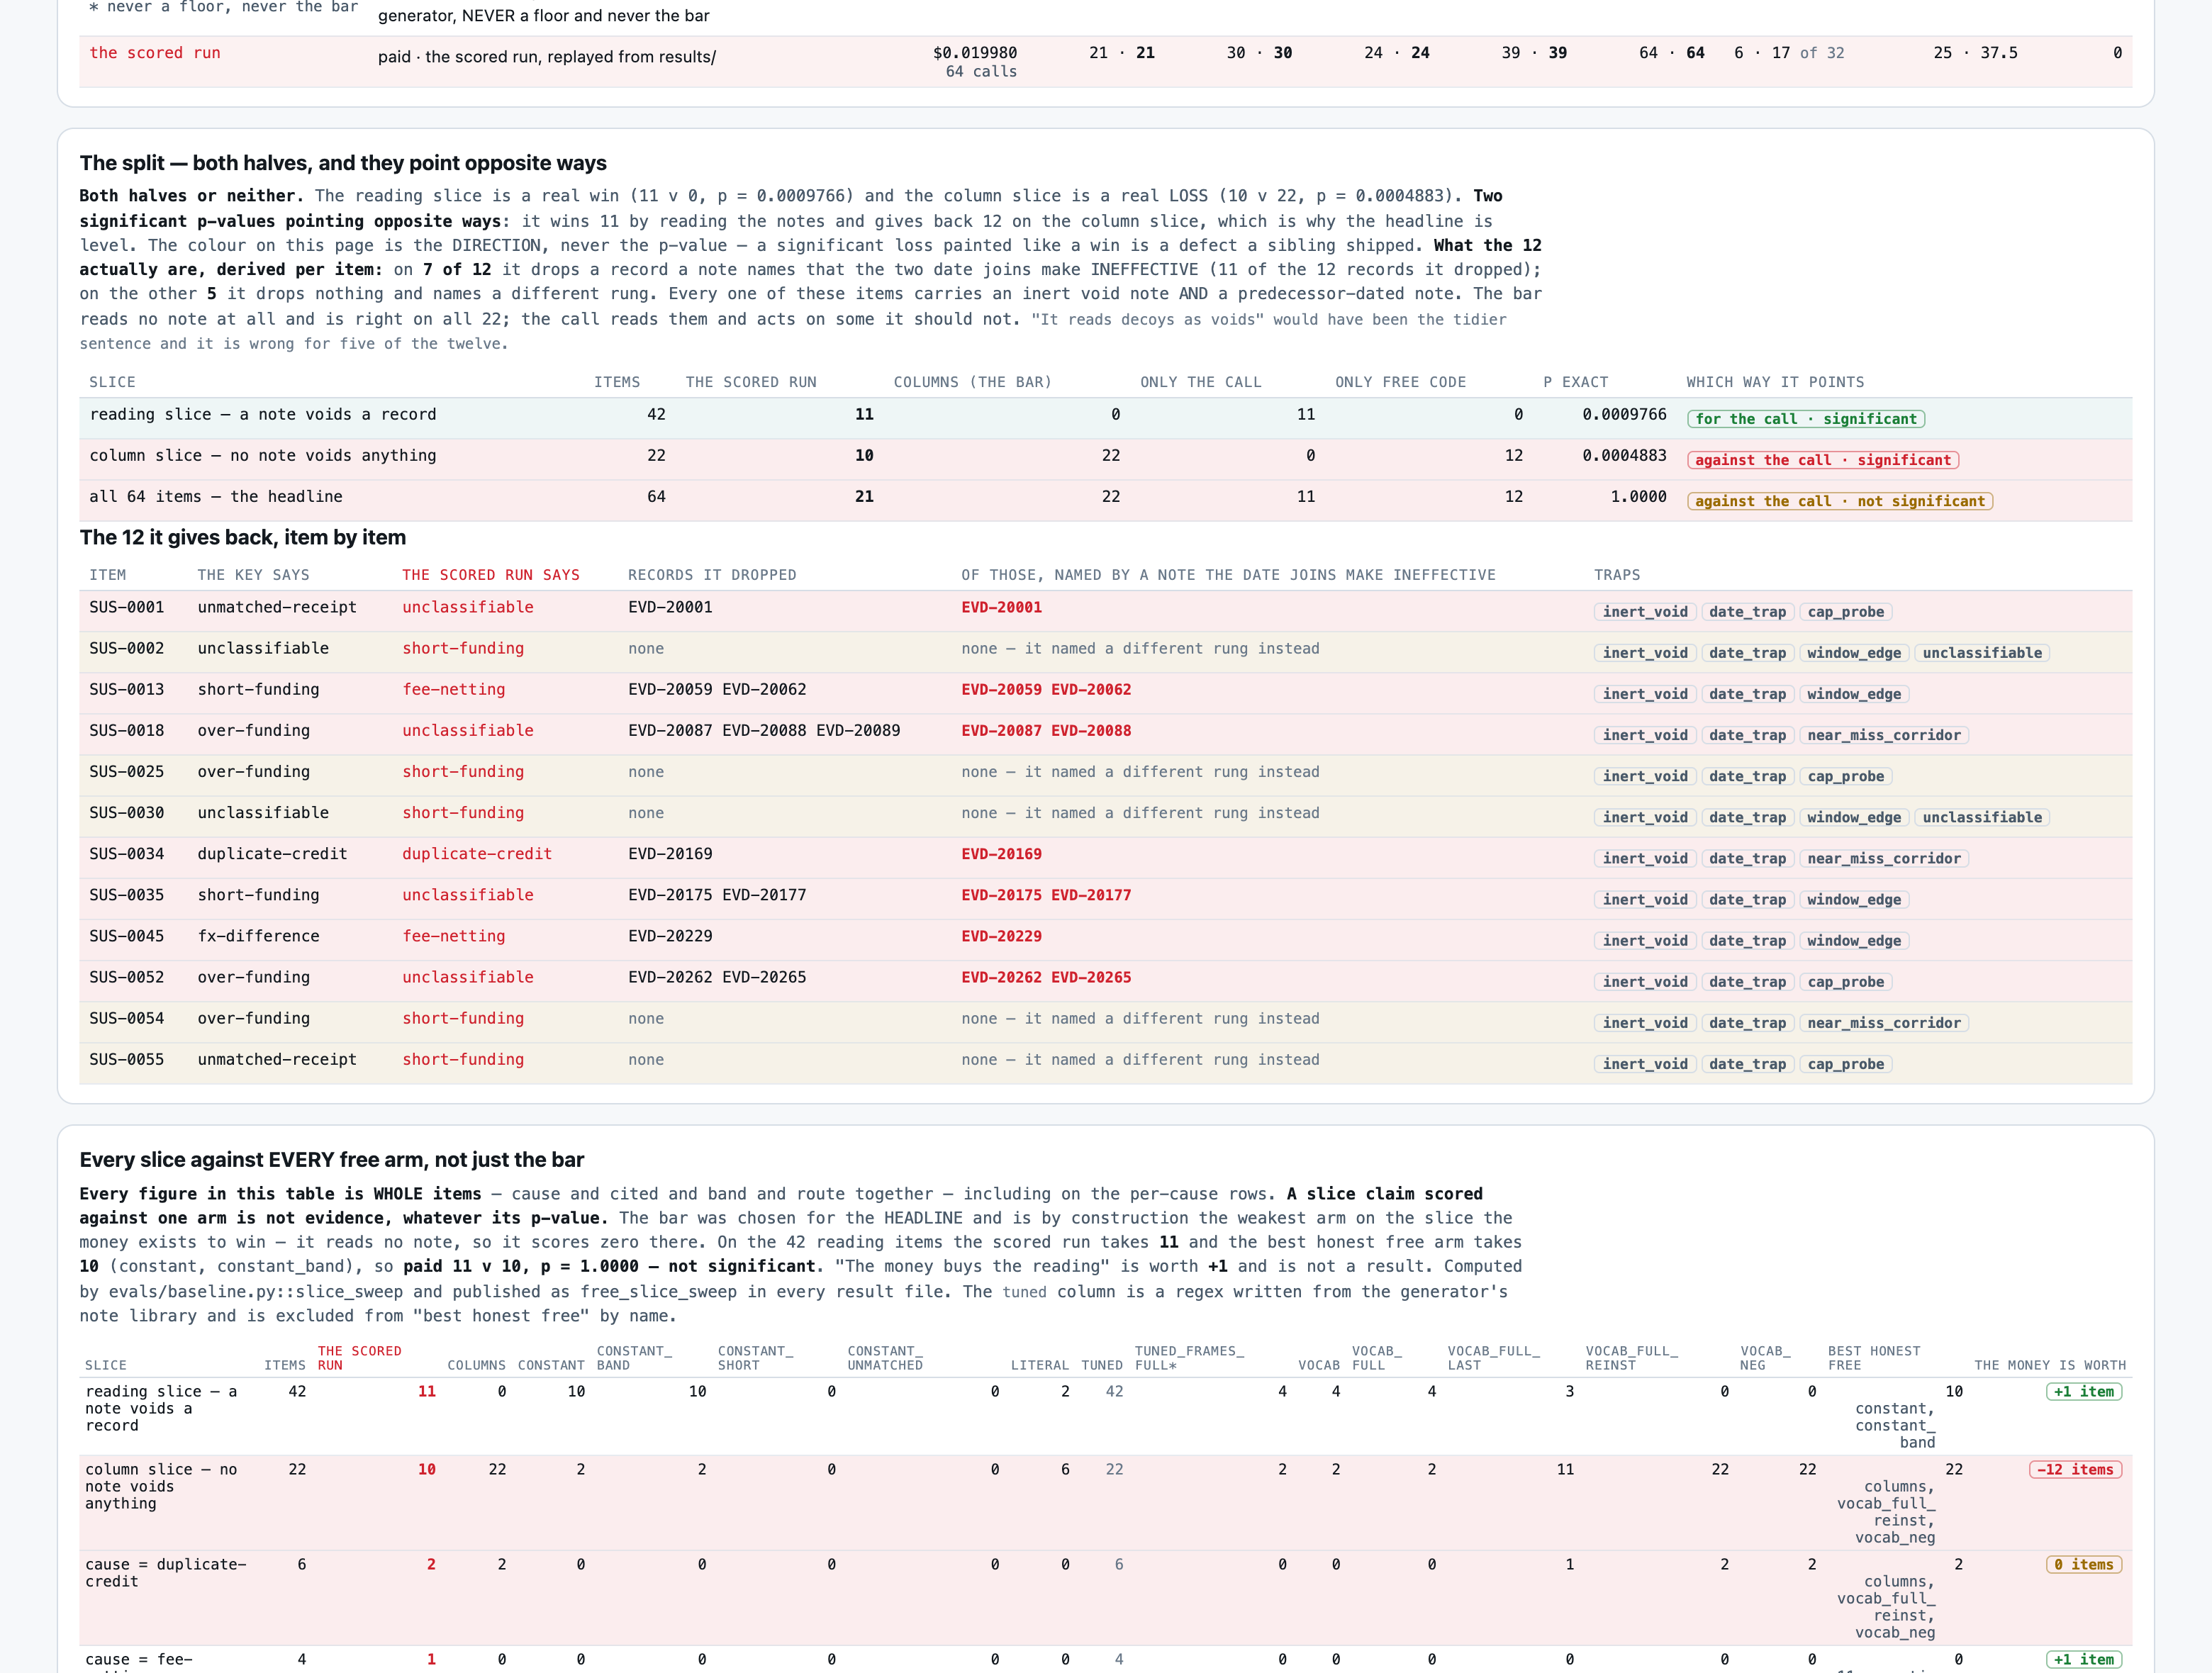Click the red 'the scored run' row label
Screen dimensions: 2212x1673
point(155,53)
